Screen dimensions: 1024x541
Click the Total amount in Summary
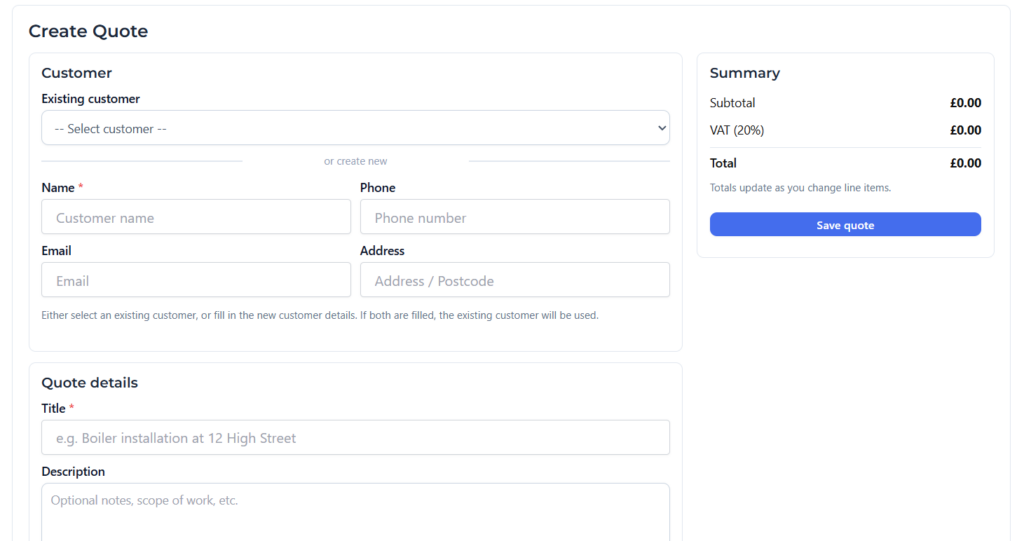965,163
